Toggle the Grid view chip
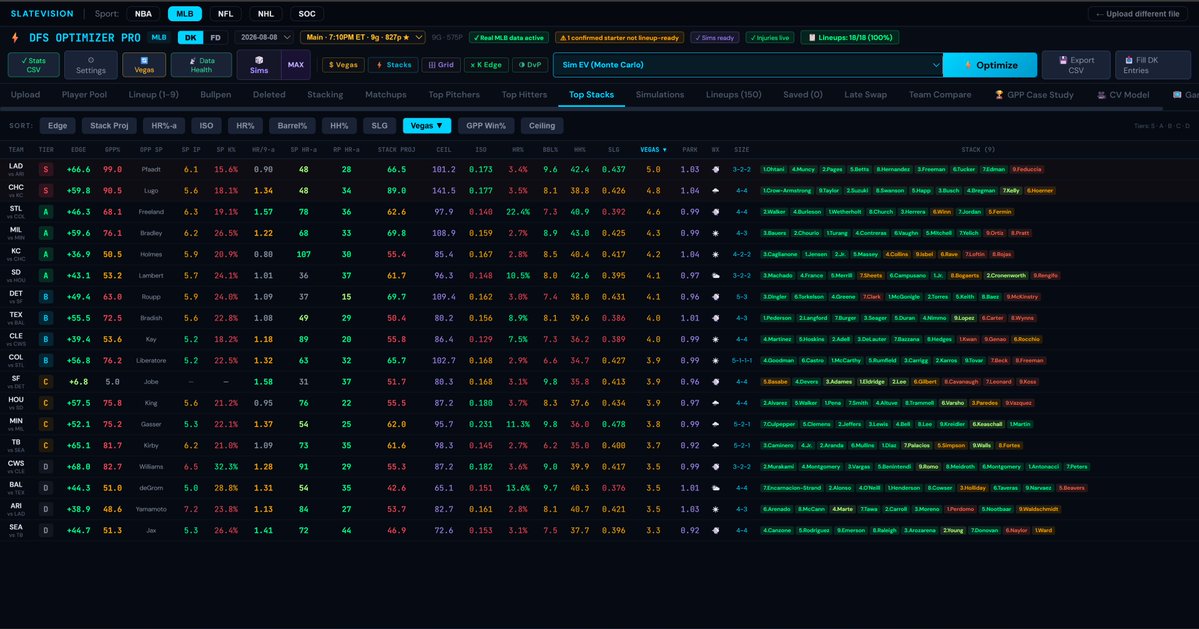The image size is (1199, 629). (x=440, y=65)
